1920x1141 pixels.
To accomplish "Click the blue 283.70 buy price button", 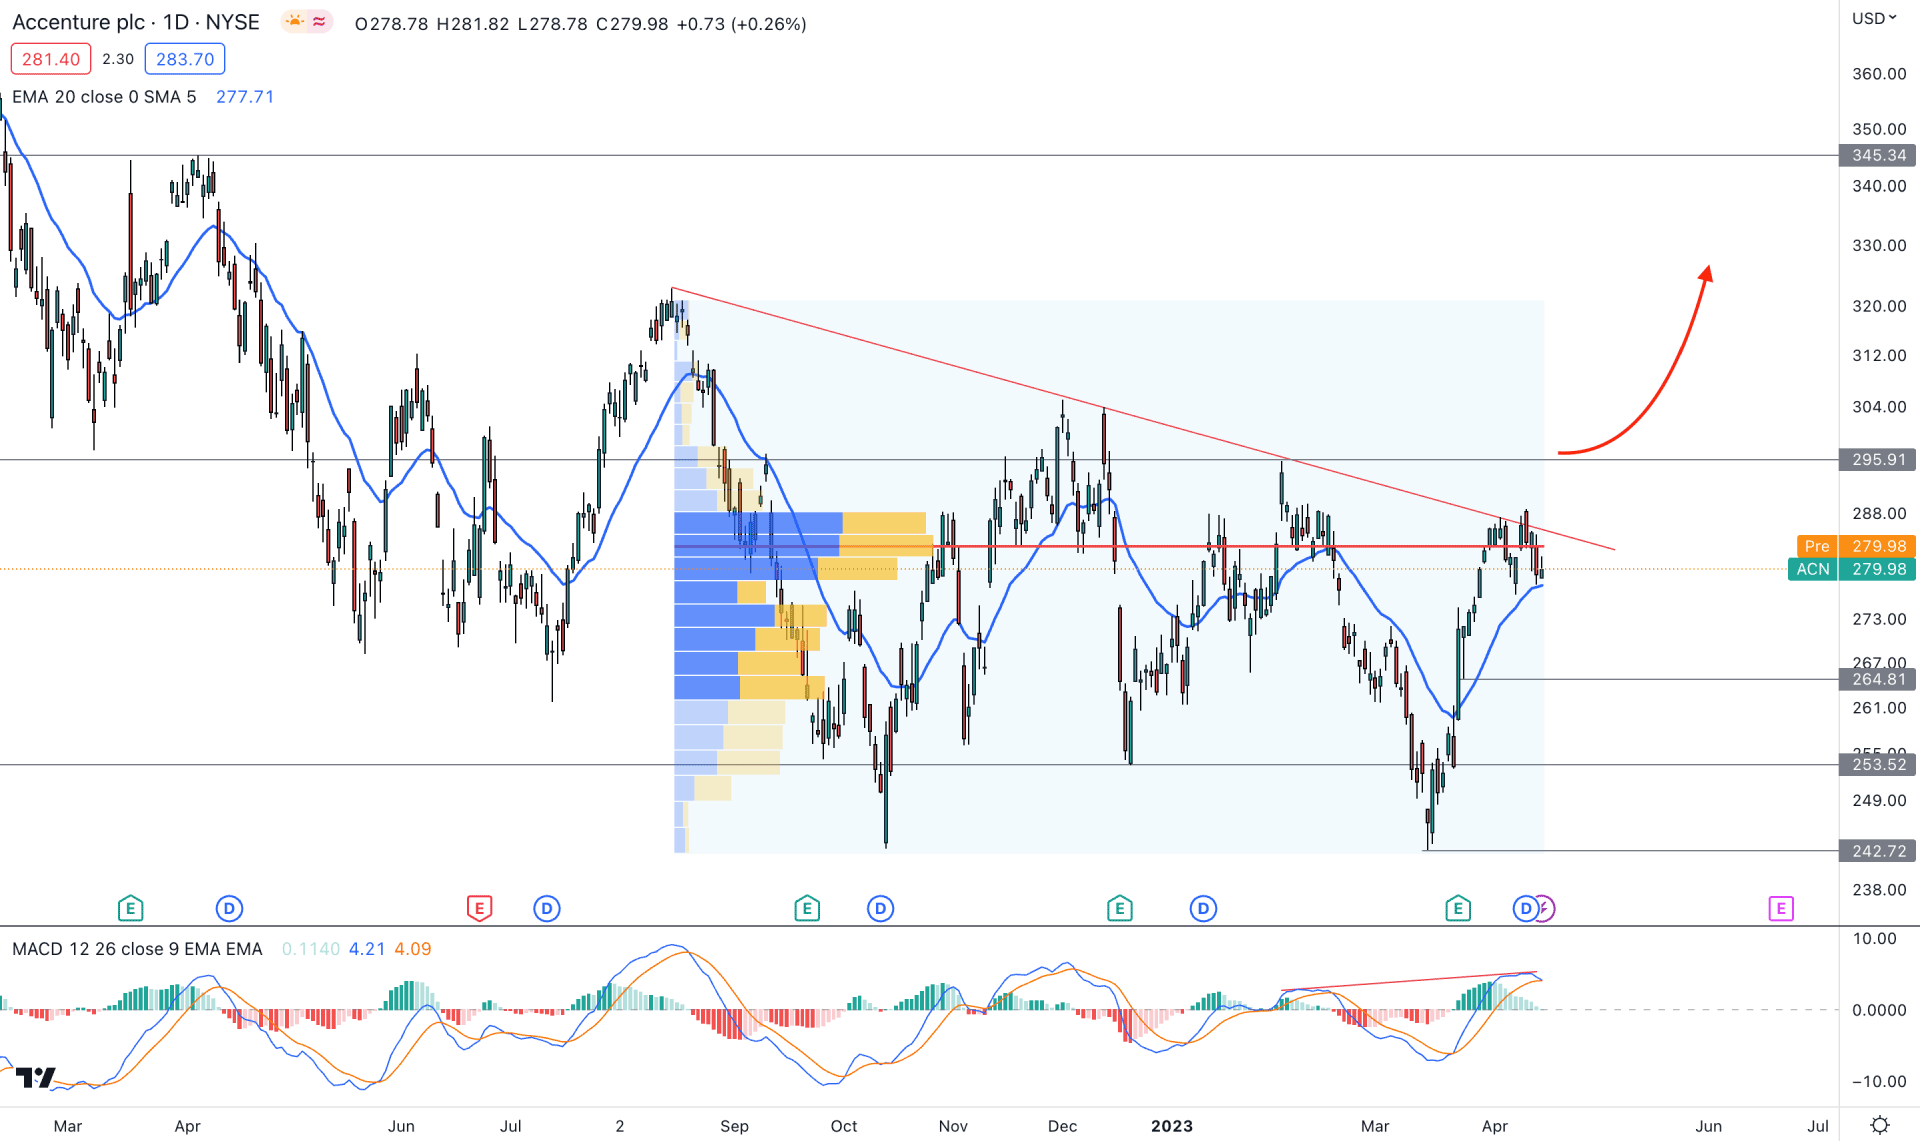I will [x=185, y=59].
